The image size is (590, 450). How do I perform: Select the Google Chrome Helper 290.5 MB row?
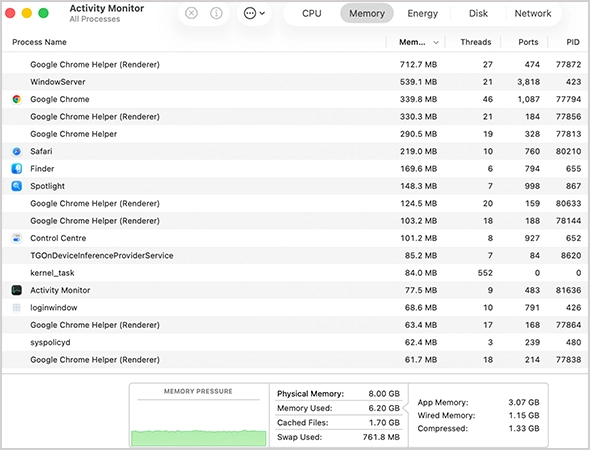point(295,134)
